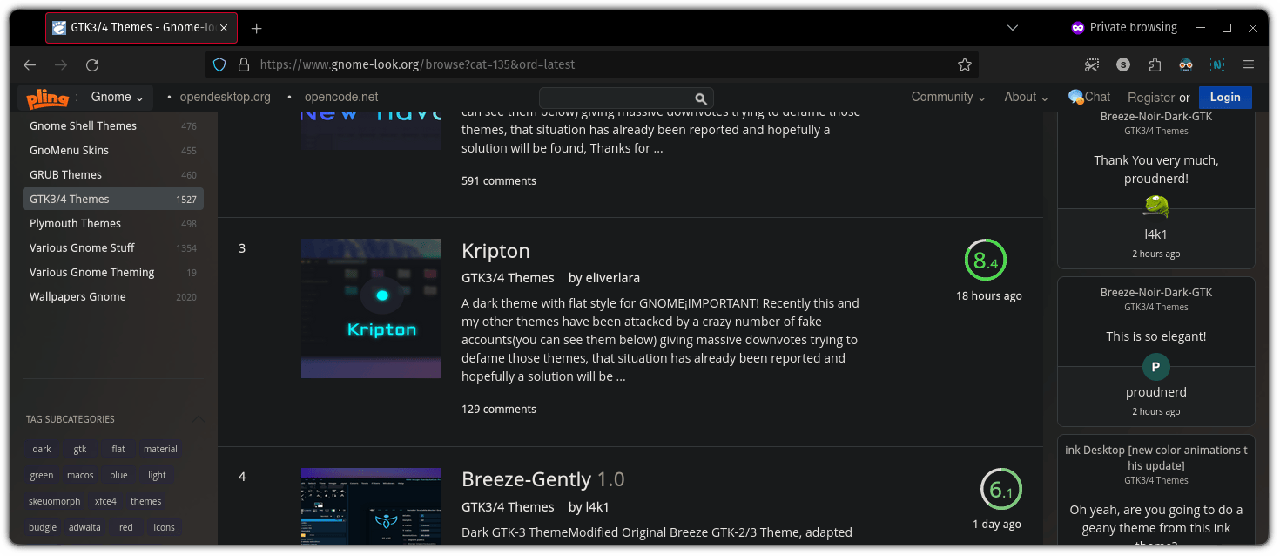This screenshot has height=556, width=1280.
Task: Open the screenshot tool in browser toolbar
Action: click(x=1092, y=65)
